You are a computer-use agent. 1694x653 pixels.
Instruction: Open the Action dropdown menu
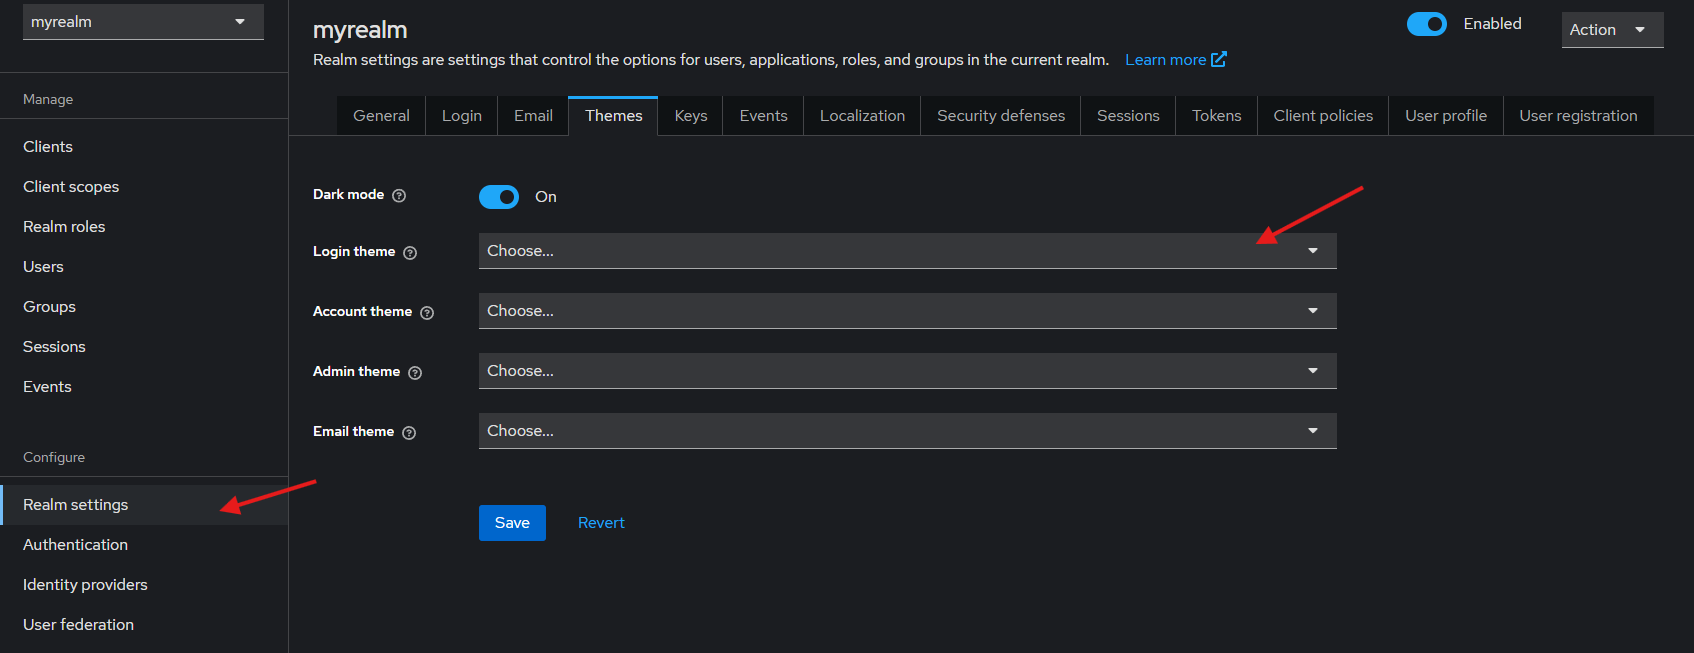pos(1612,30)
